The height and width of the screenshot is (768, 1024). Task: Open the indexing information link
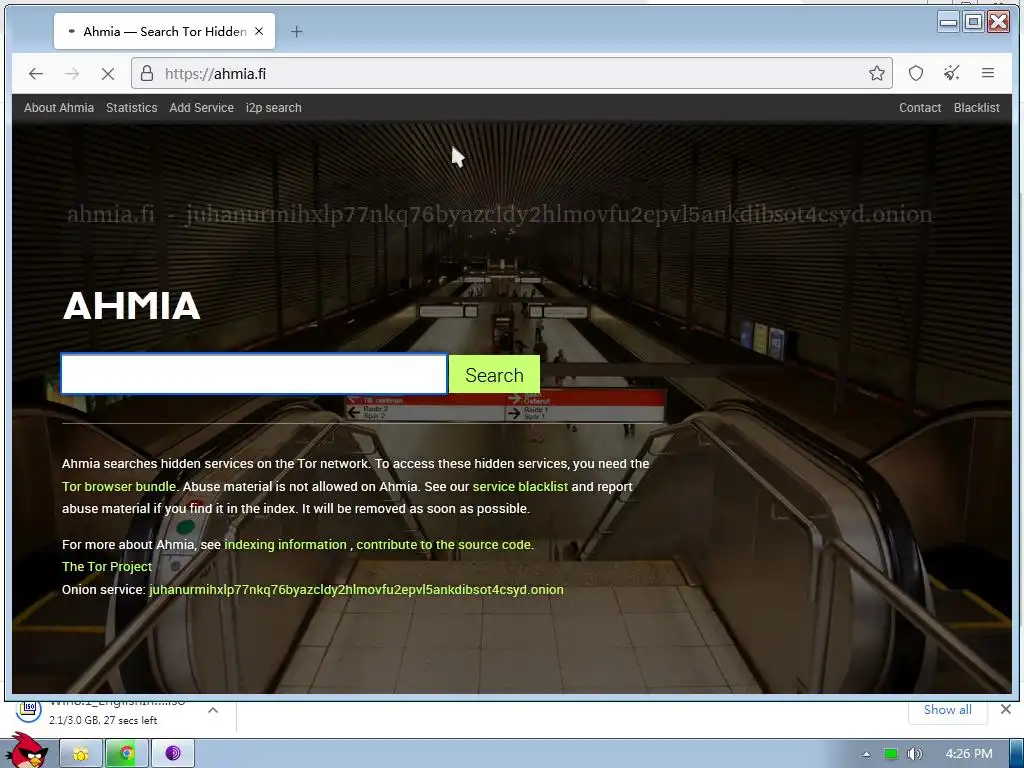(285, 545)
